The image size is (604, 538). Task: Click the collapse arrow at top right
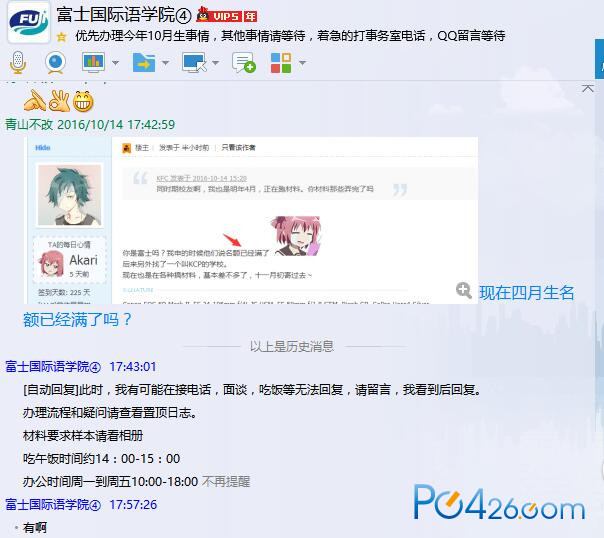pyautogui.click(x=587, y=89)
